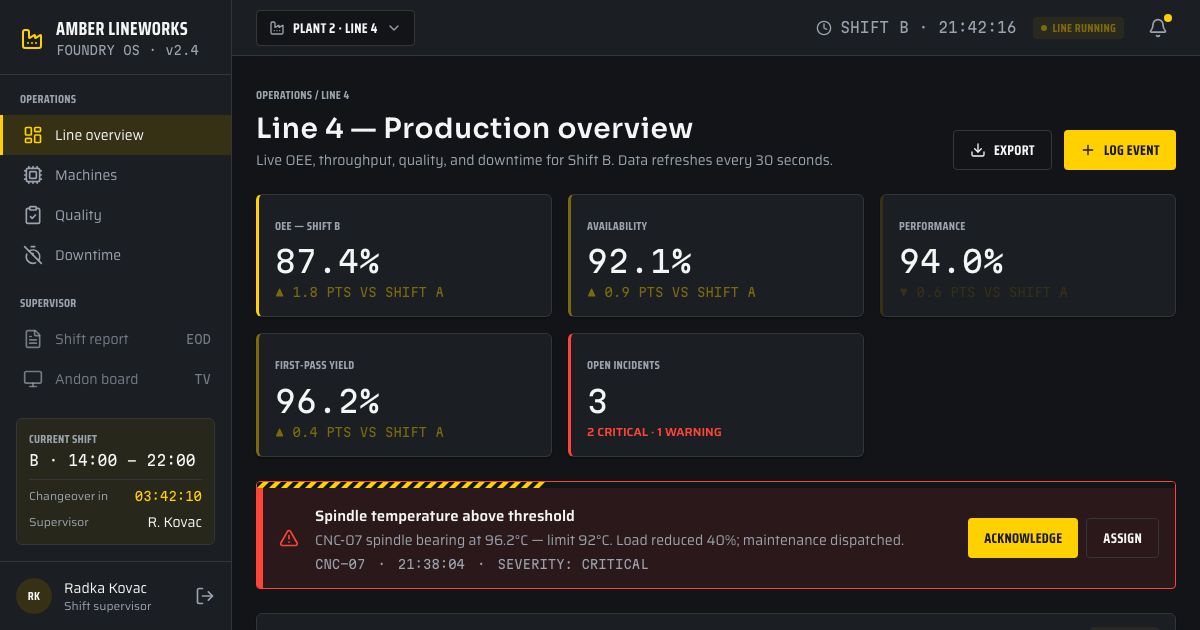
Task: Expand the Plant 2 · Line 4 chevron
Action: (x=394, y=28)
